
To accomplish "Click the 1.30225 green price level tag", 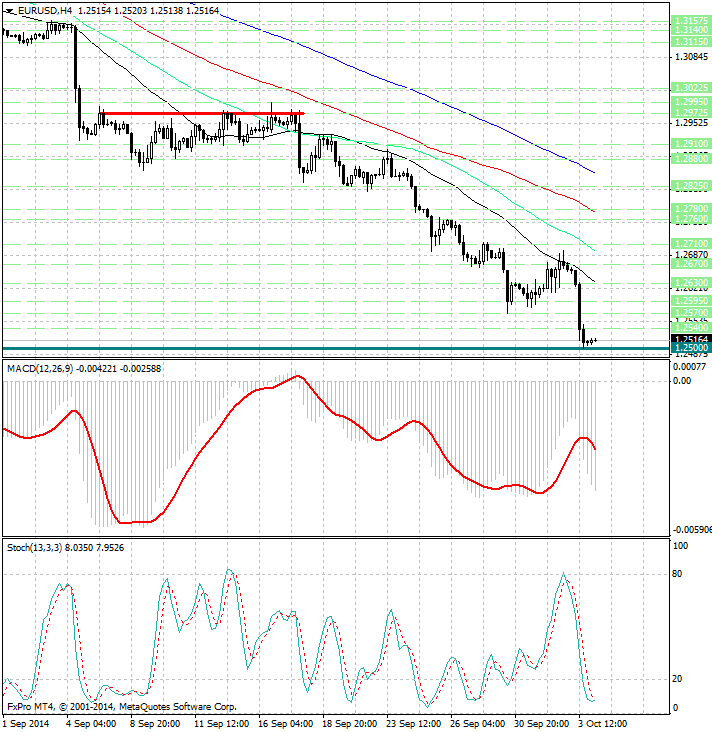I will 691,88.
